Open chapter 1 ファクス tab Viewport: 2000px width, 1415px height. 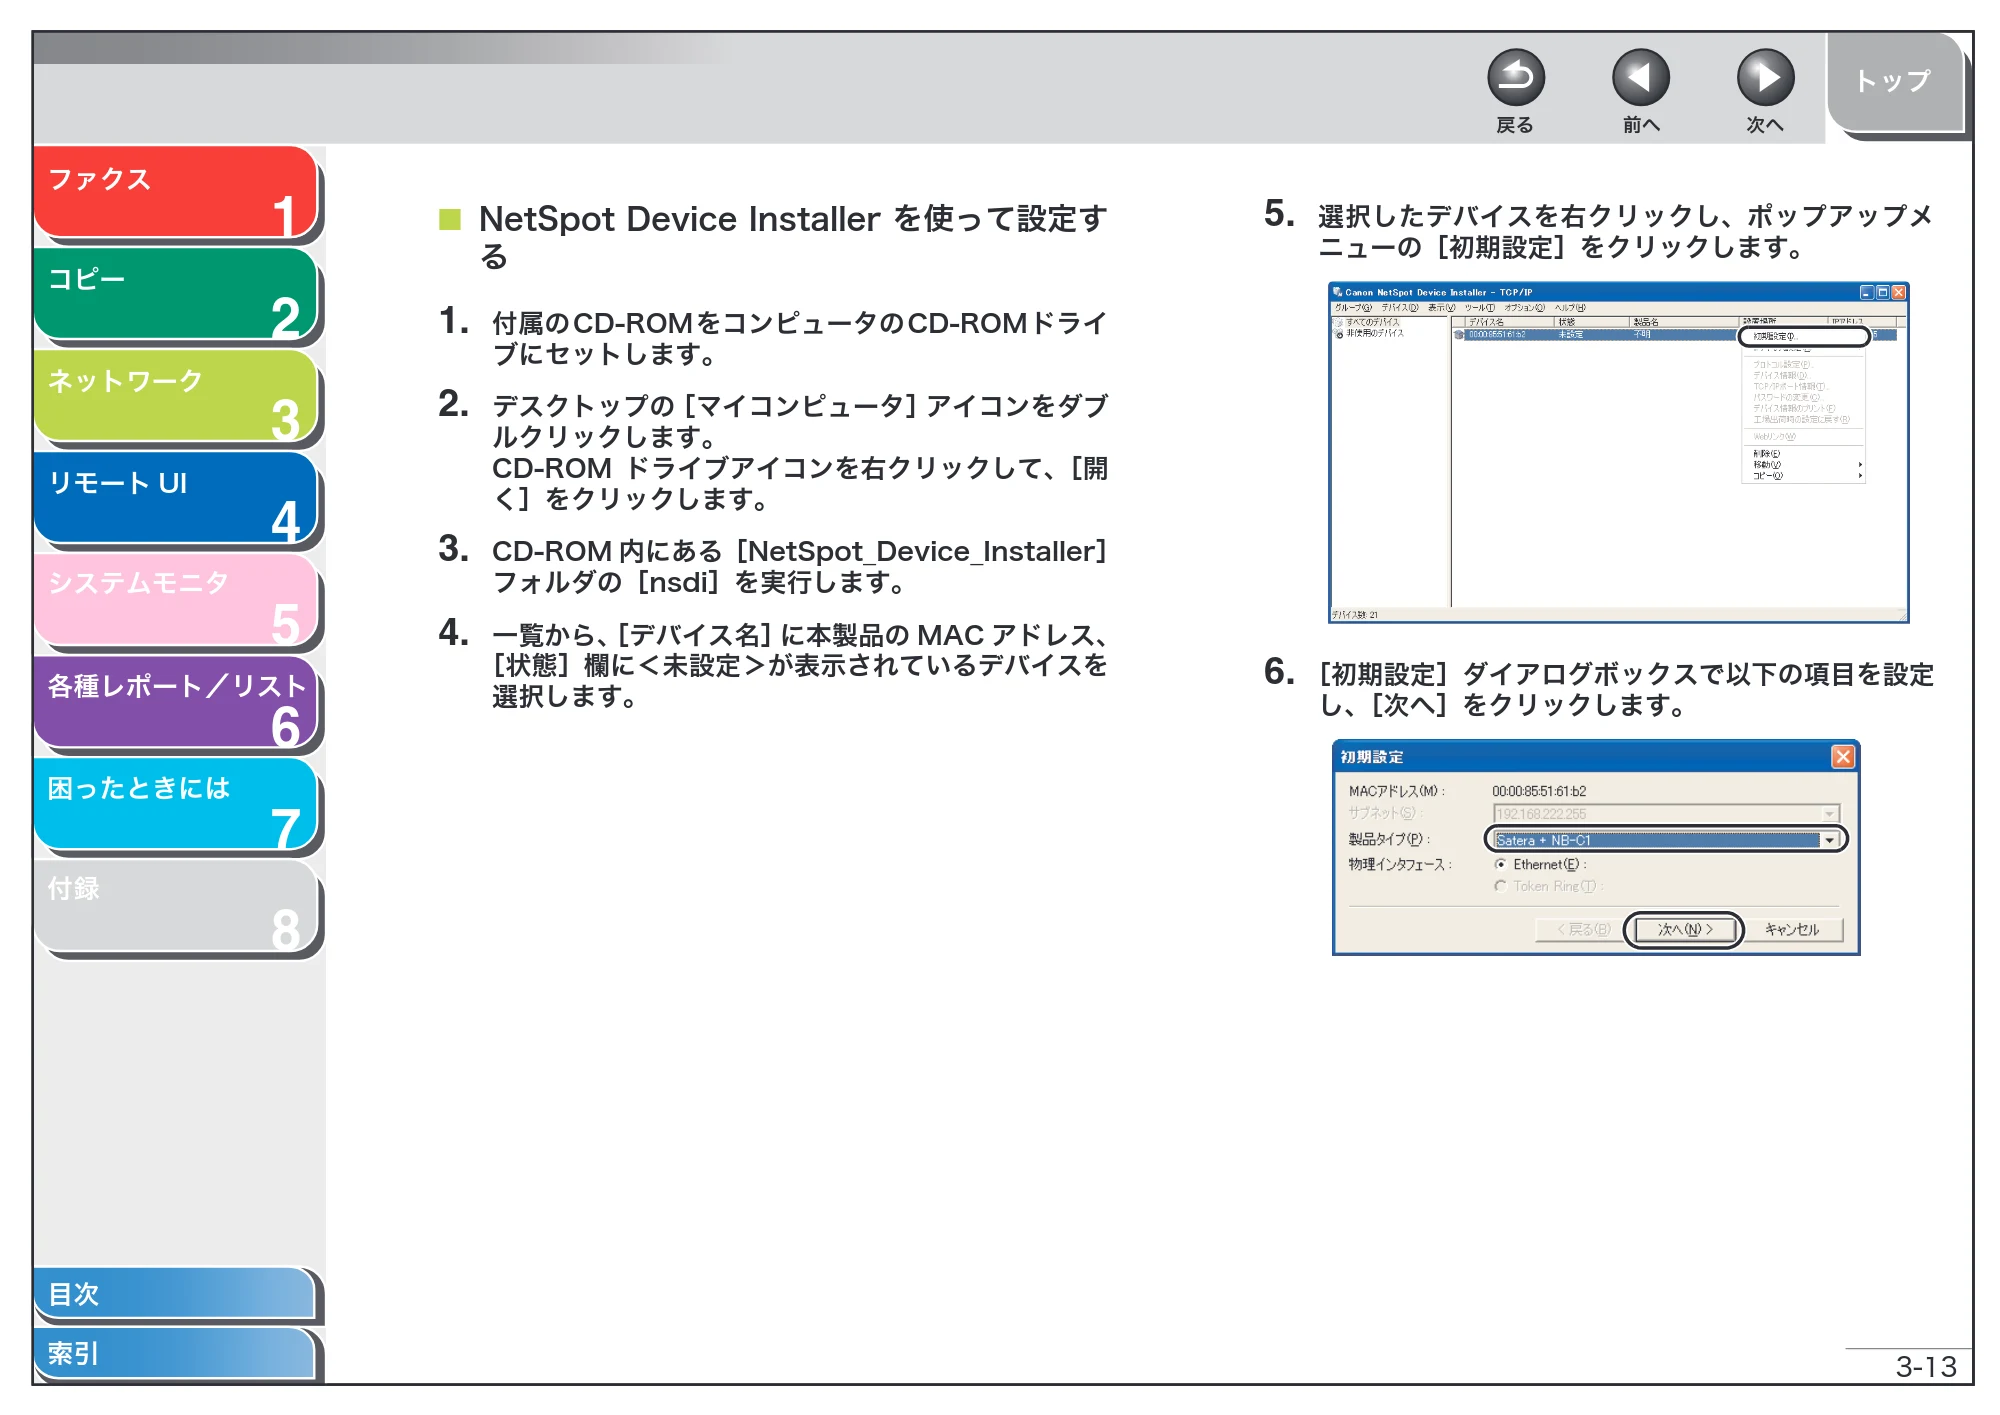coord(175,192)
